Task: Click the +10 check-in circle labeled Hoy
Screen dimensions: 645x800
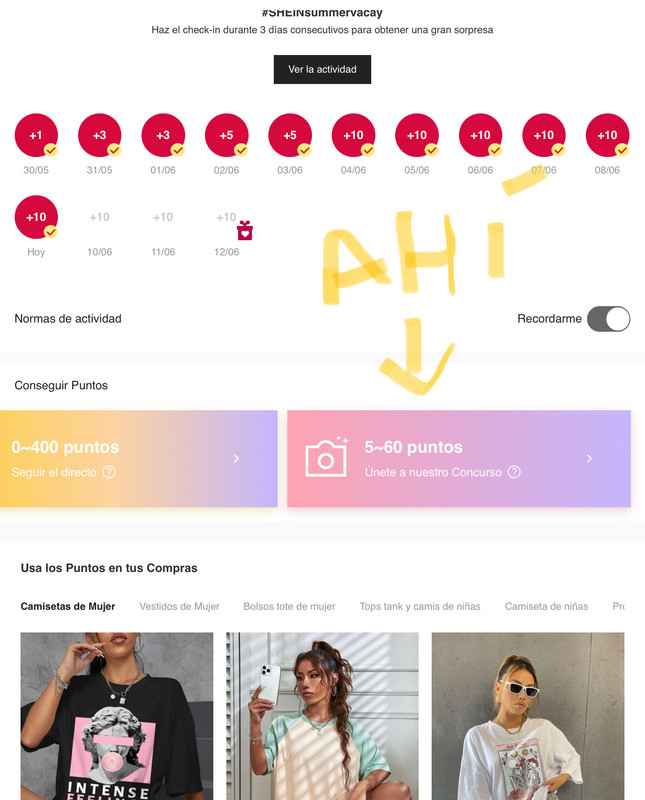Action: pyautogui.click(x=36, y=217)
